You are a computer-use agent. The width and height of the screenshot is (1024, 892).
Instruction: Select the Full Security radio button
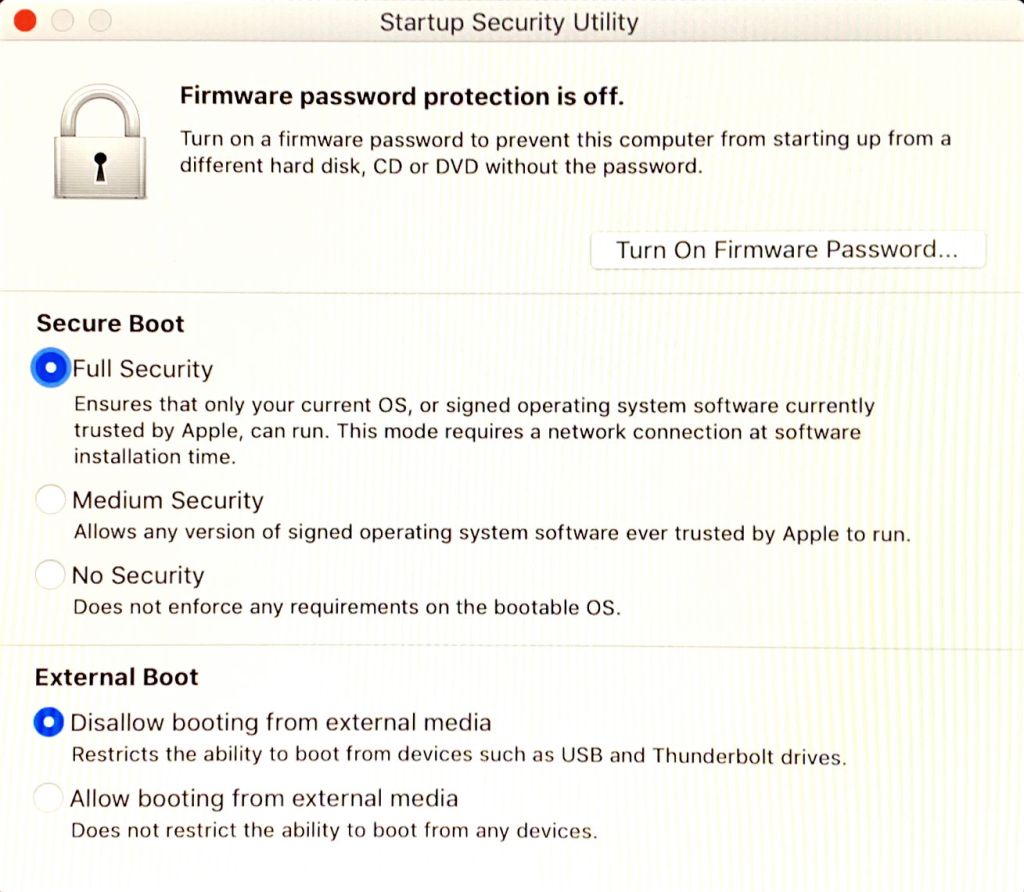pos(49,368)
